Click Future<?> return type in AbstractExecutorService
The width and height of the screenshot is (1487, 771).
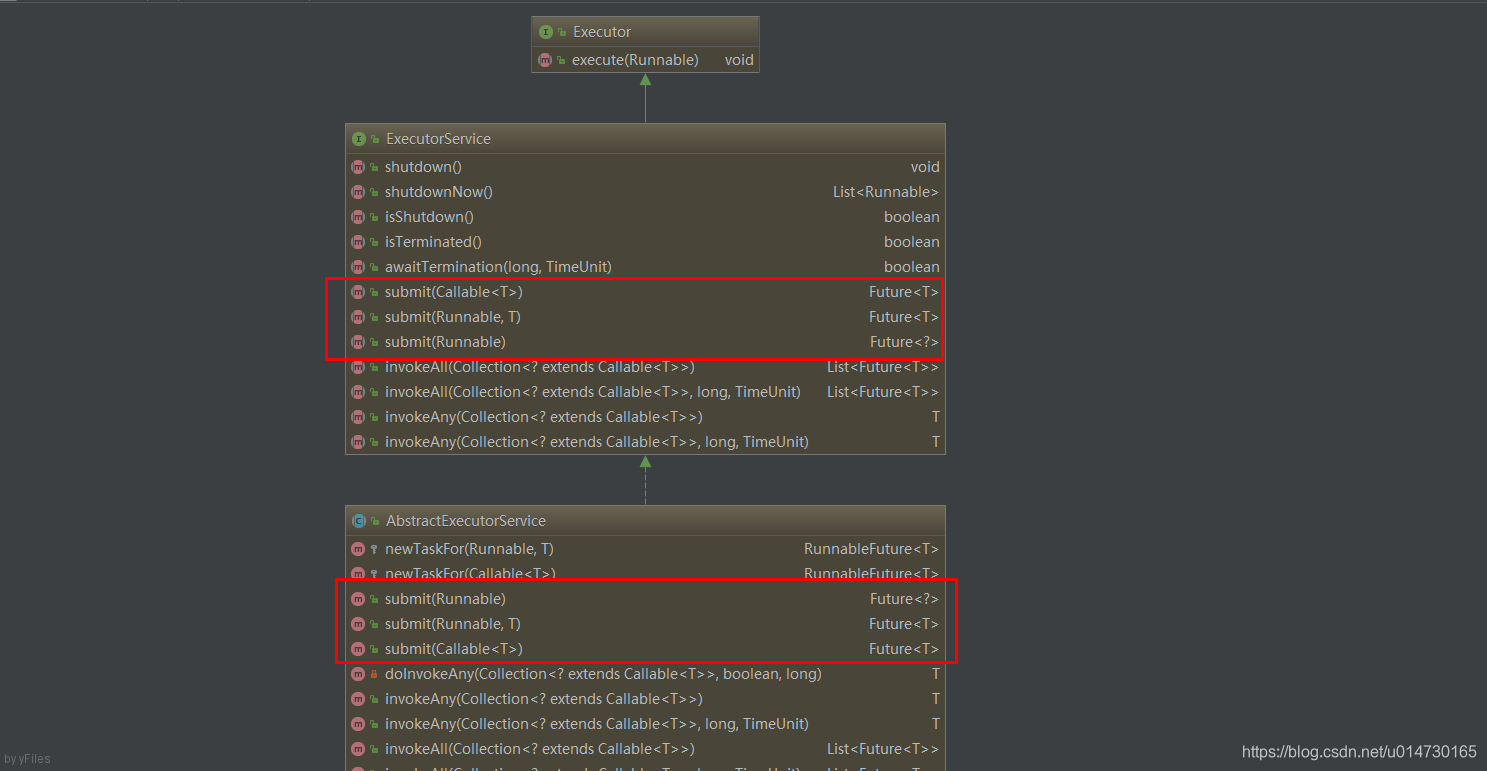point(905,599)
